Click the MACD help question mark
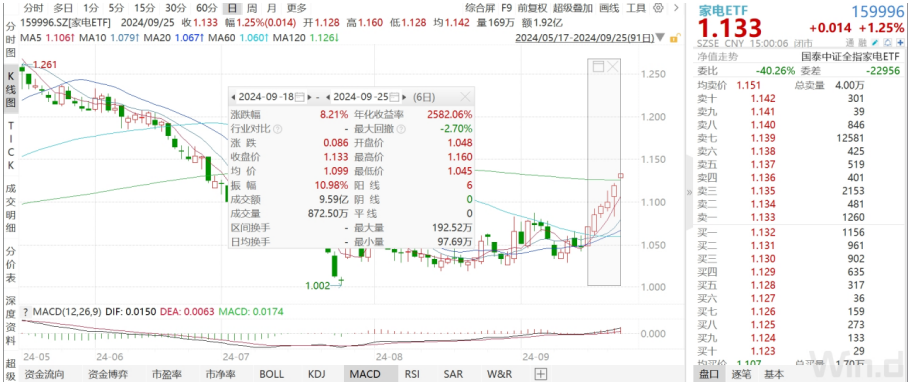The height and width of the screenshot is (387, 911). coord(25,312)
